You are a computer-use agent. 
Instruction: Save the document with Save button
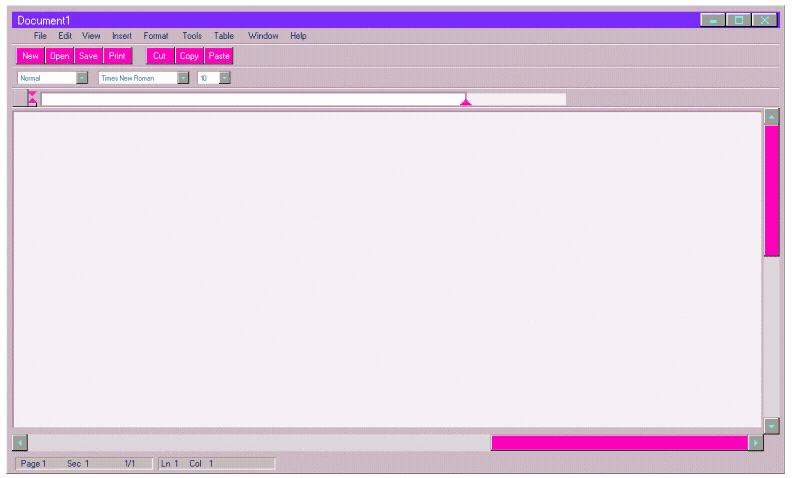tap(89, 56)
